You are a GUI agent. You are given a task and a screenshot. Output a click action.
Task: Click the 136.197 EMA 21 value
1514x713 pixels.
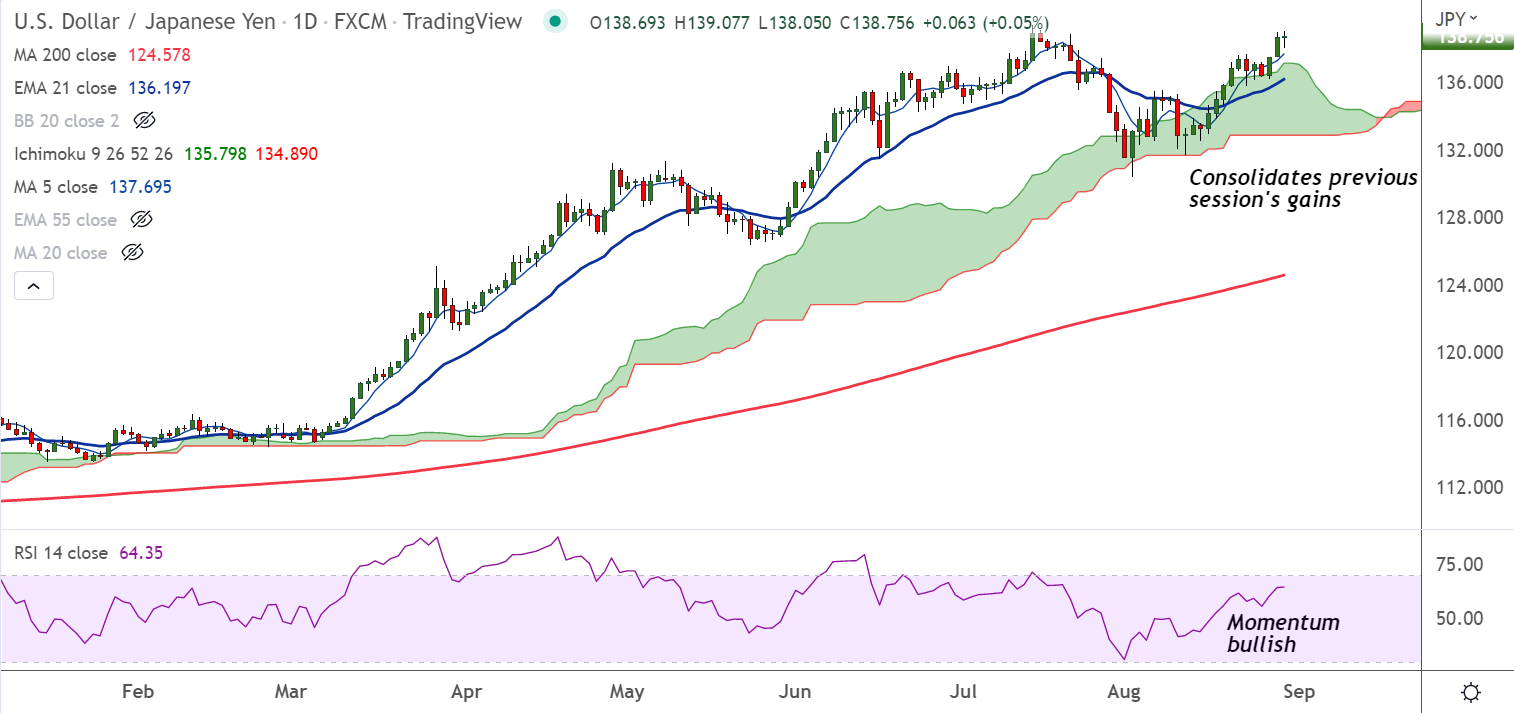pos(160,88)
